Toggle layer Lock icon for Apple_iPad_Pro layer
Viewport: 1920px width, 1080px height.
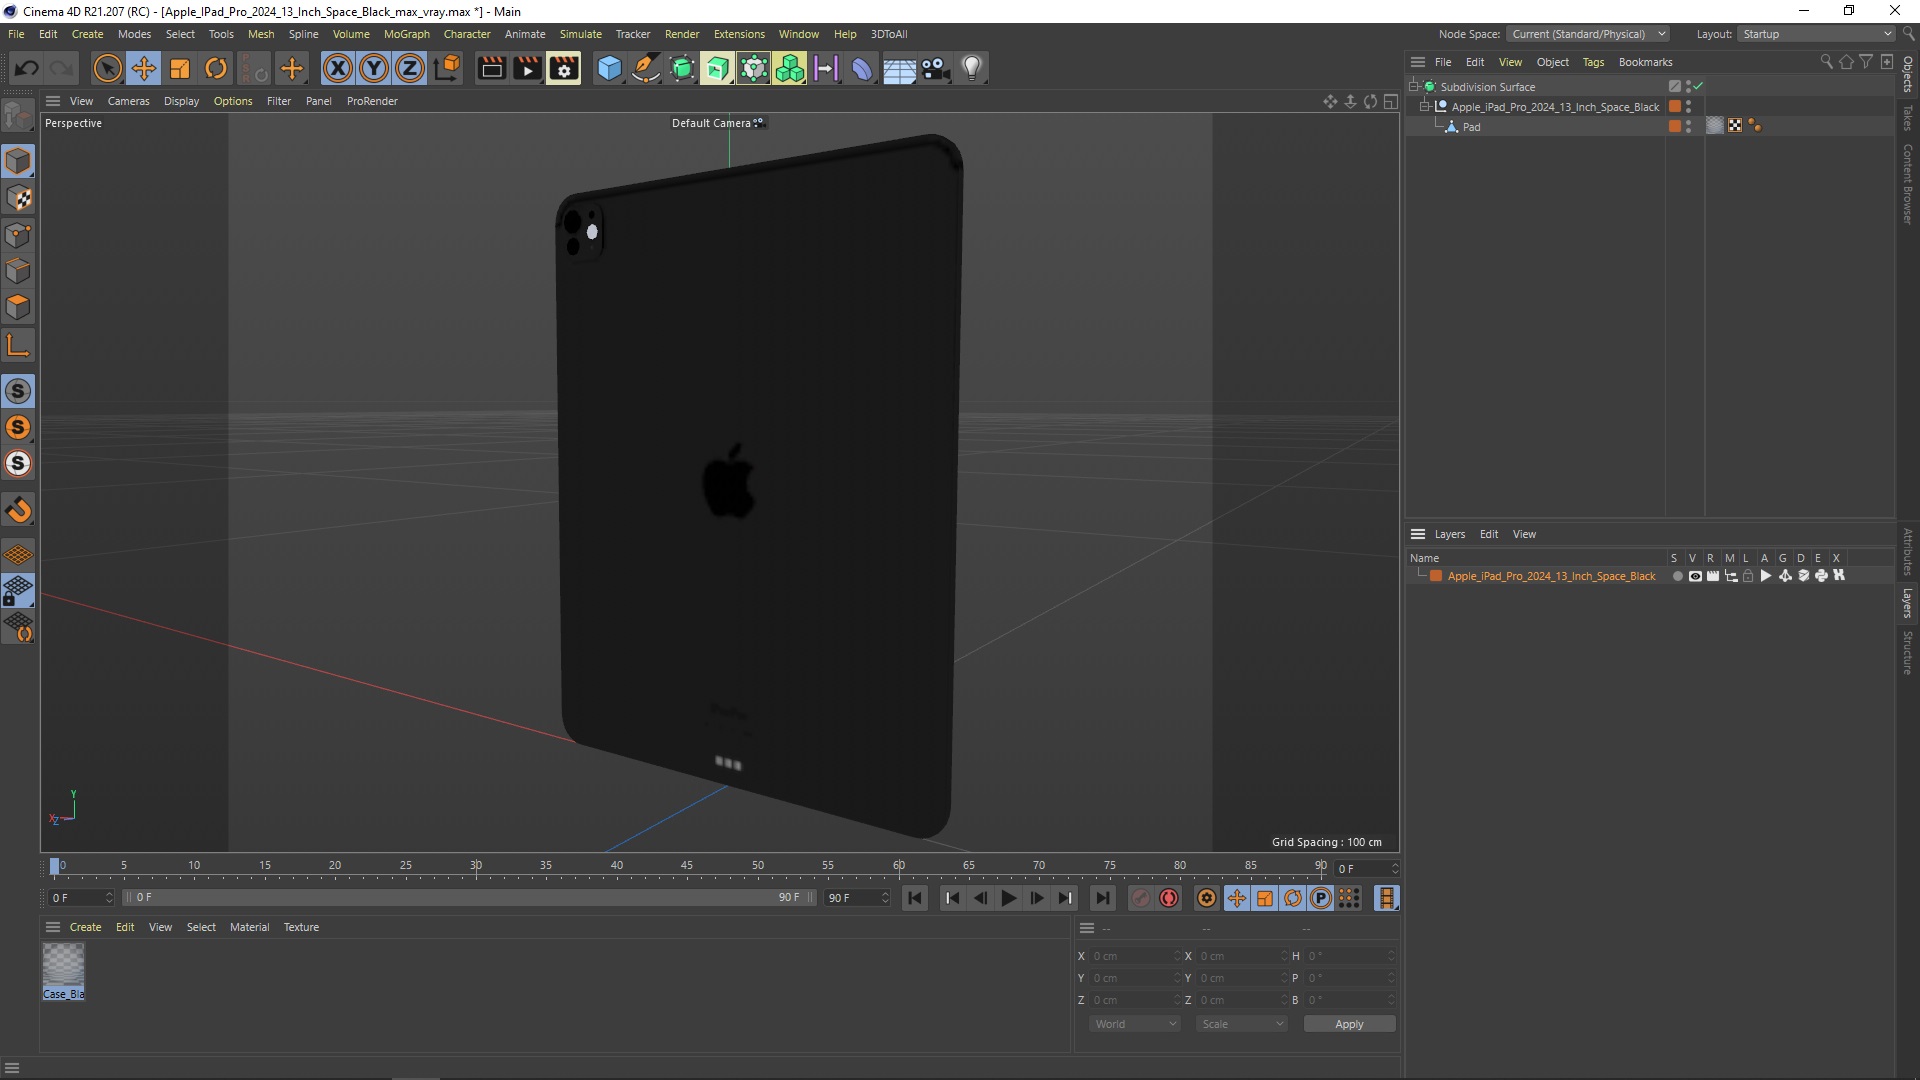pyautogui.click(x=1748, y=576)
